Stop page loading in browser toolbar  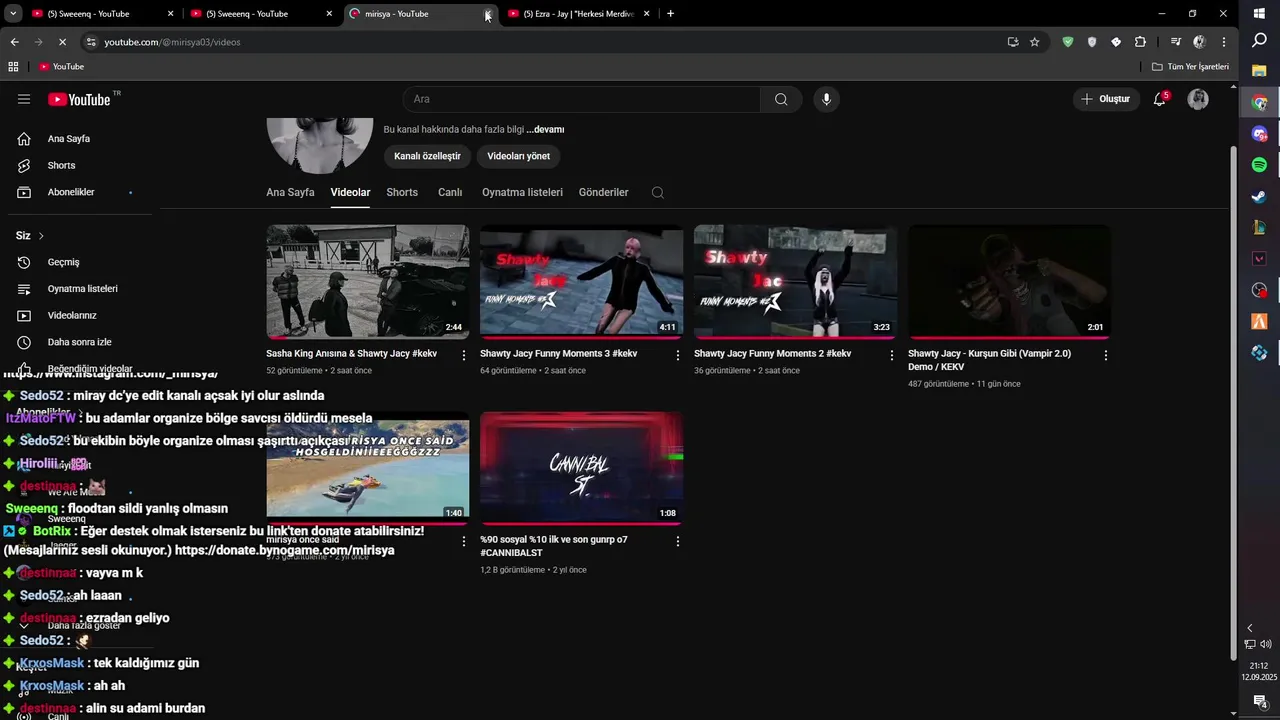[x=62, y=42]
